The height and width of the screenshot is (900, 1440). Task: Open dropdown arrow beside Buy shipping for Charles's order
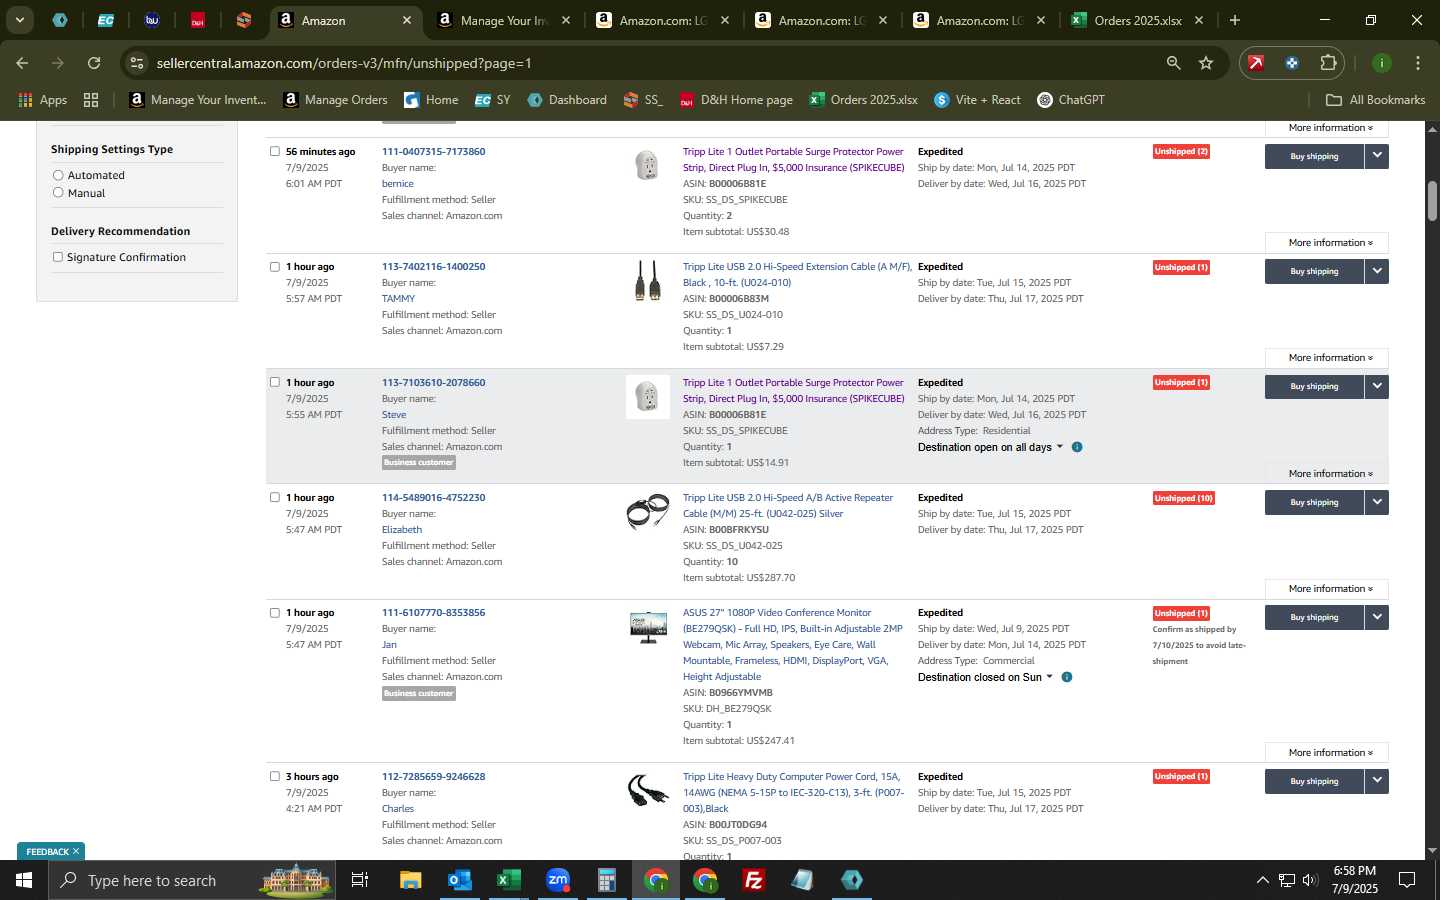click(x=1377, y=781)
